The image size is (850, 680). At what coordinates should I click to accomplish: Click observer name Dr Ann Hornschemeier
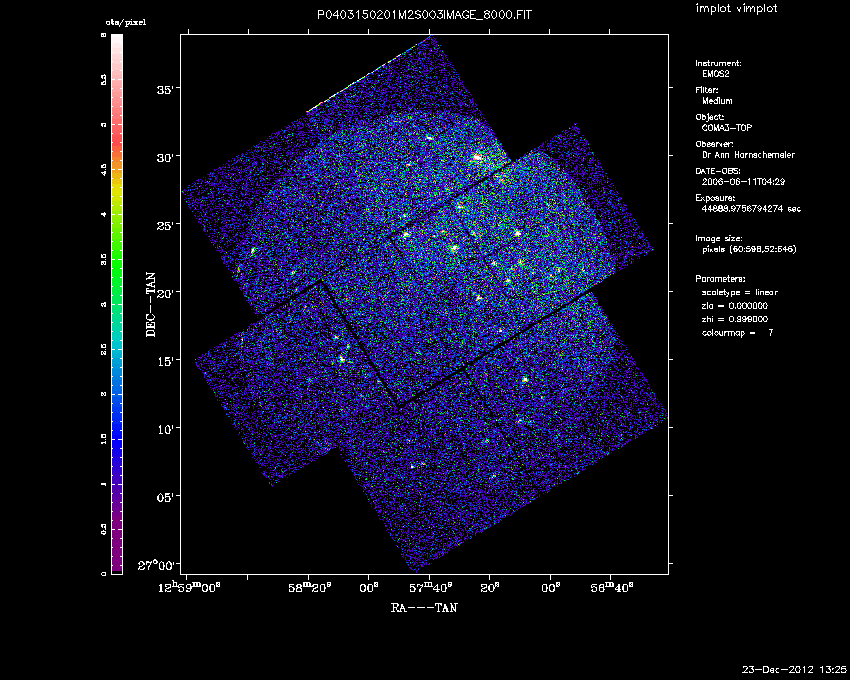[749, 155]
